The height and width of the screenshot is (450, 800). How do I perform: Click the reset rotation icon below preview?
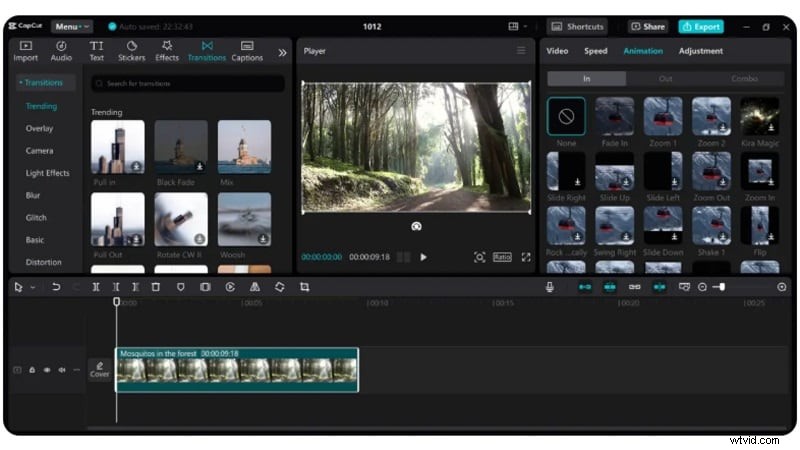click(x=416, y=227)
